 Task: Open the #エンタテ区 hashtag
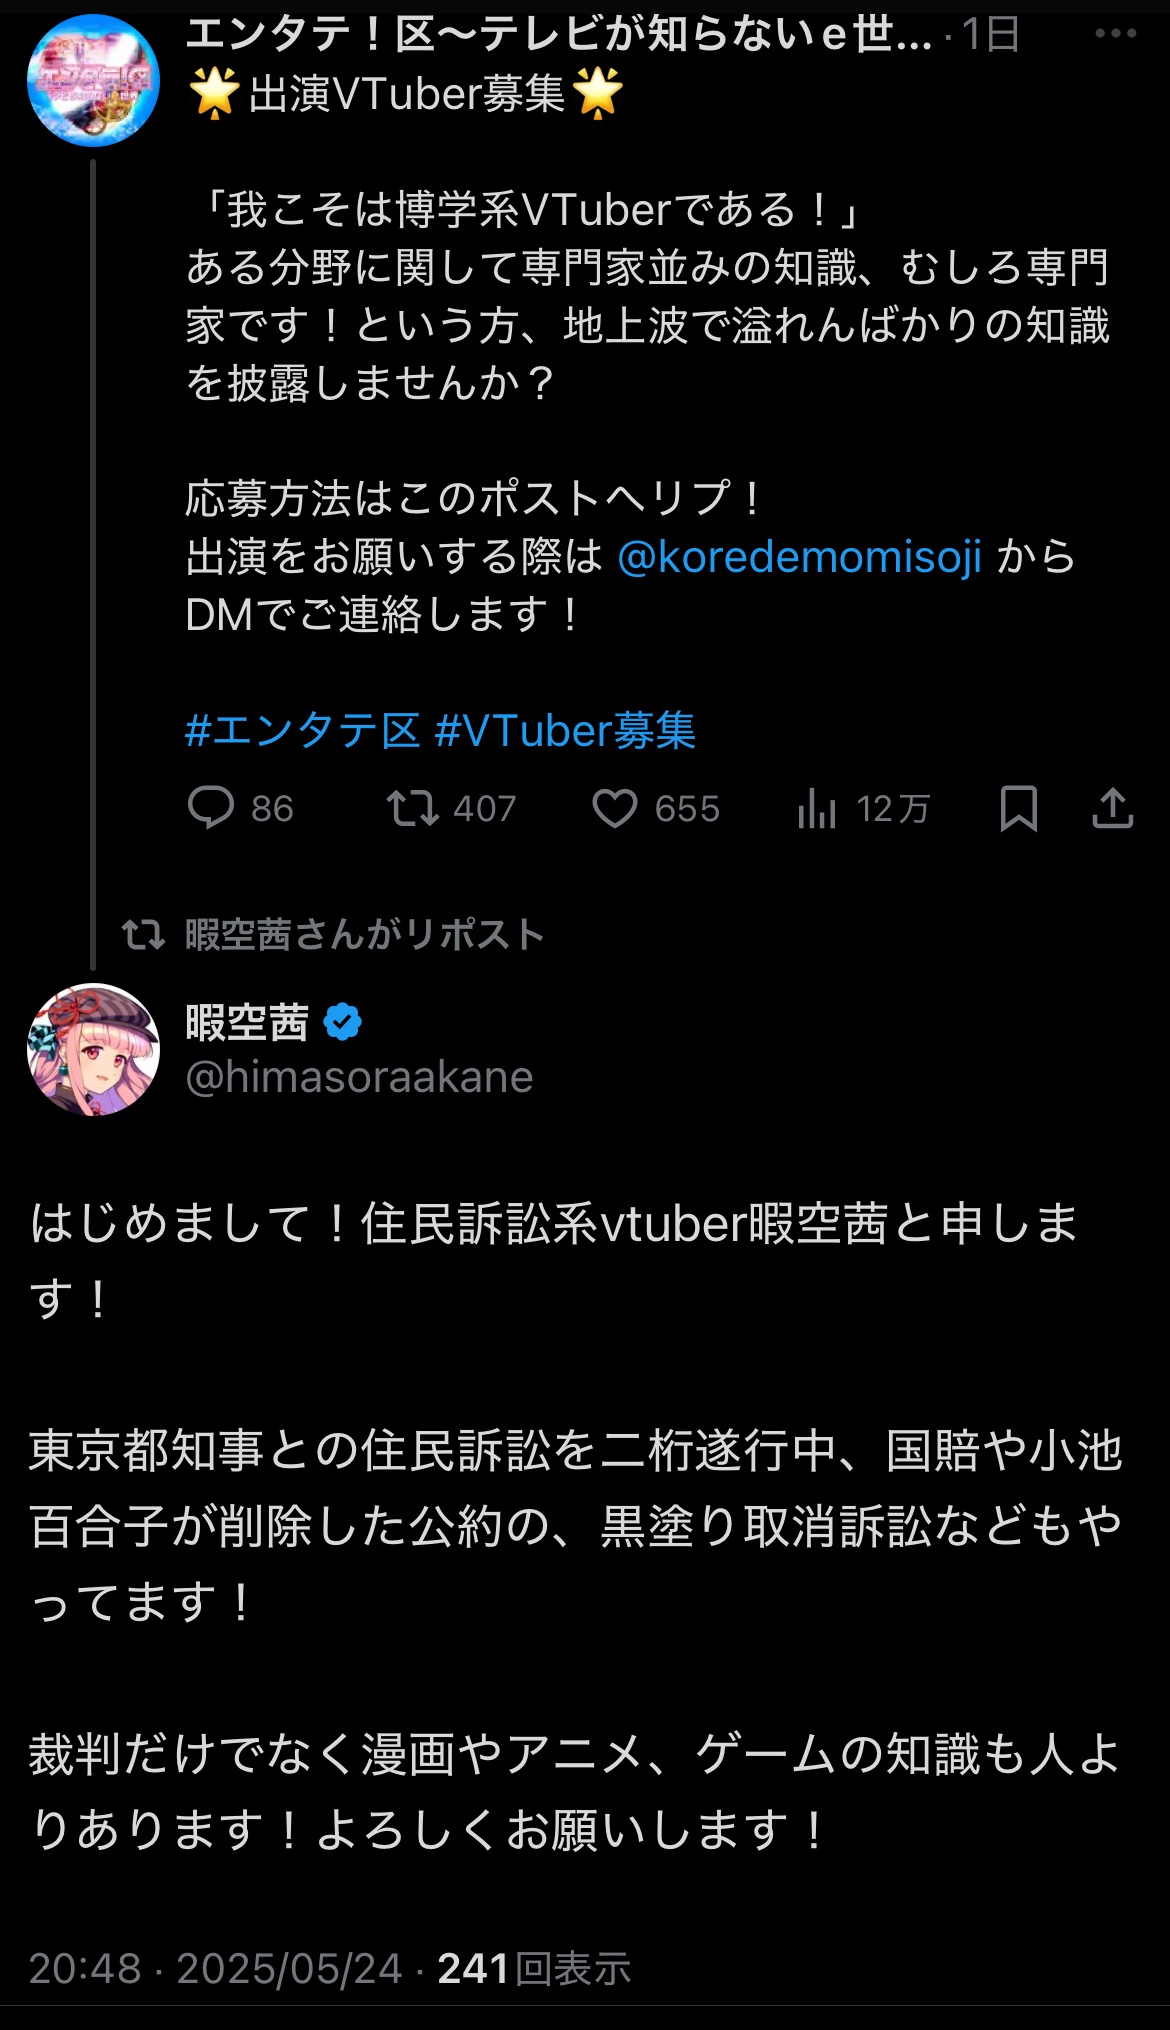pos(302,731)
